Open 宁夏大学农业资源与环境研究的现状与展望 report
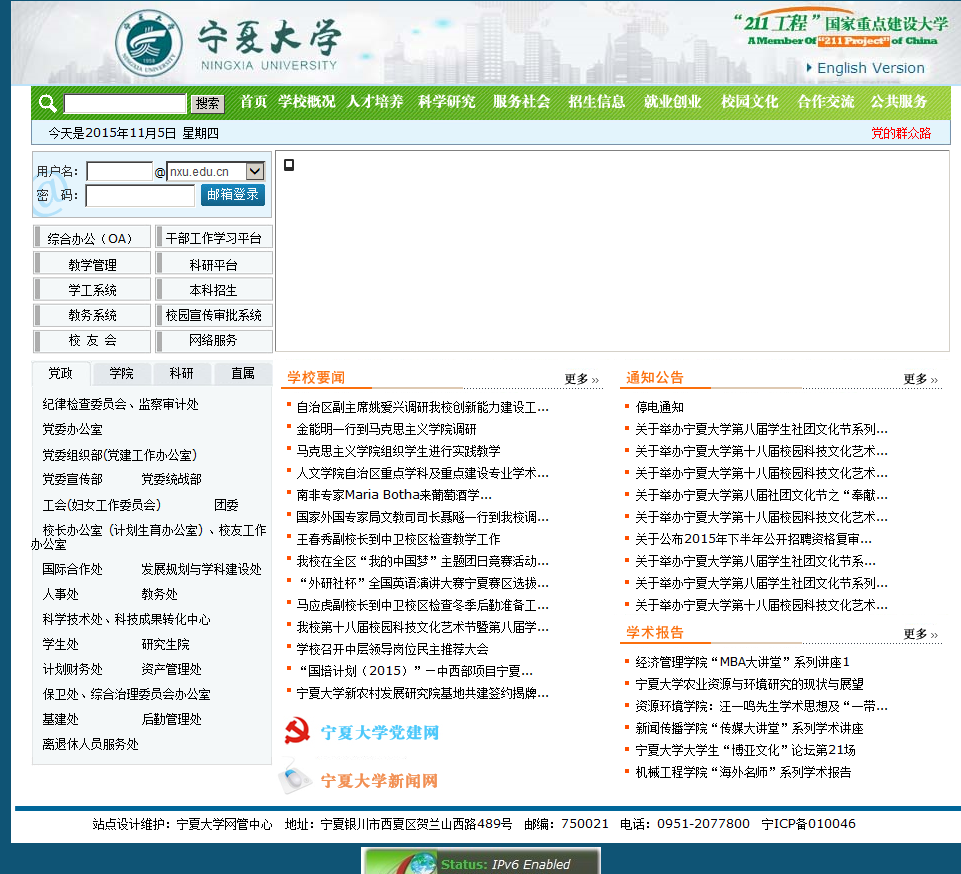 pos(750,684)
